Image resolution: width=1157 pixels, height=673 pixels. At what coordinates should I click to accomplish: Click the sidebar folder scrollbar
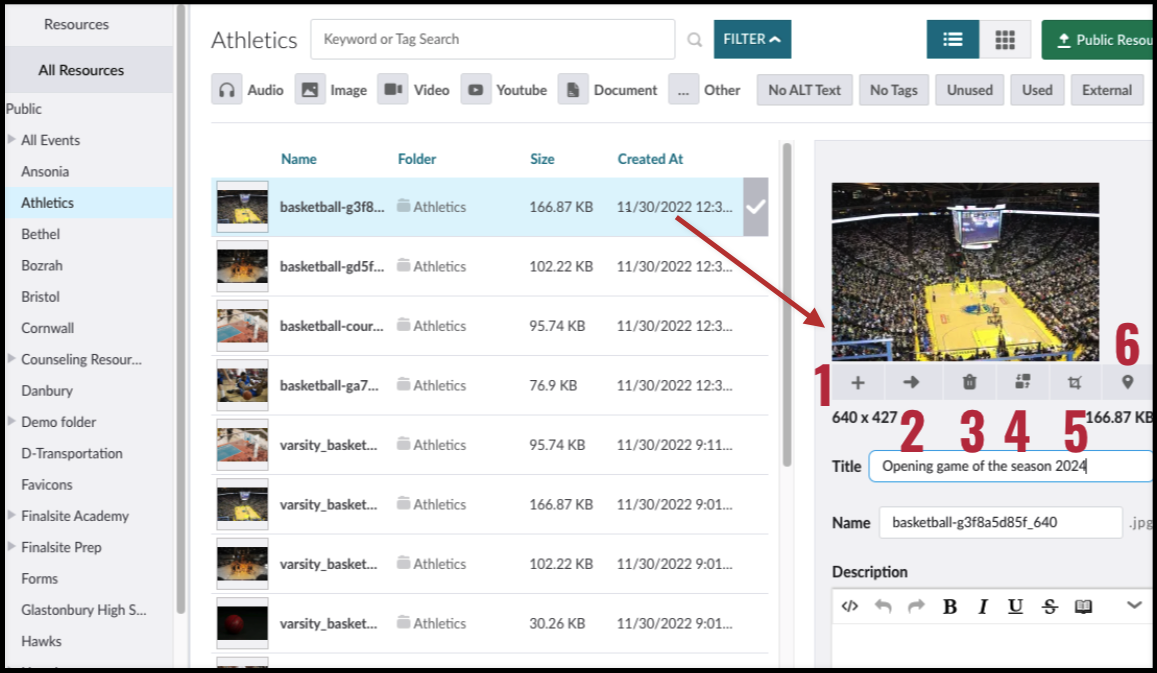tap(181, 310)
